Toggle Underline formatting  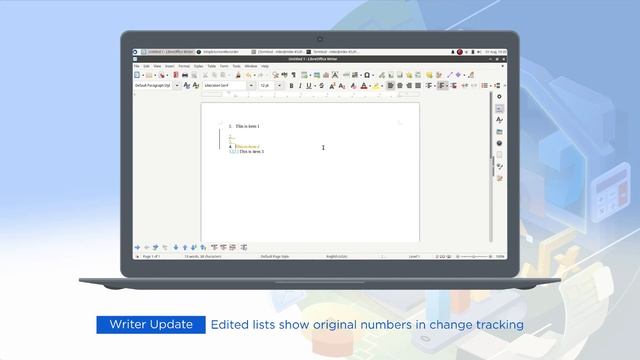click(x=309, y=86)
